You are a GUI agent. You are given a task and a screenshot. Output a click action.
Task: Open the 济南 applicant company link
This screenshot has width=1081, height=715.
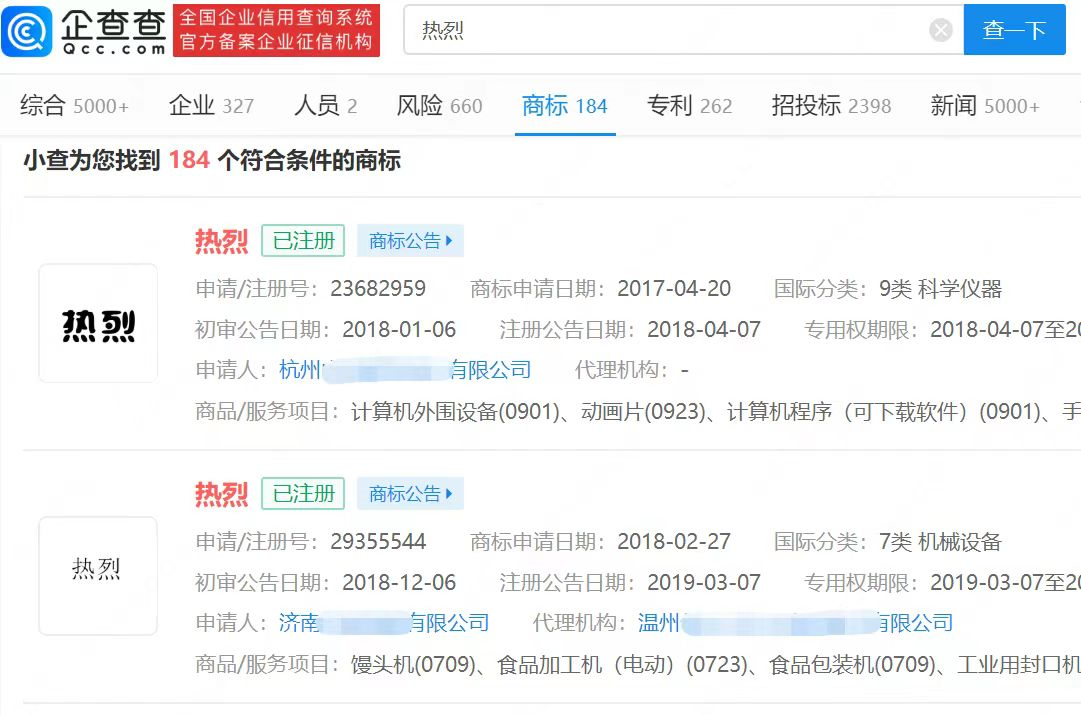click(384, 623)
